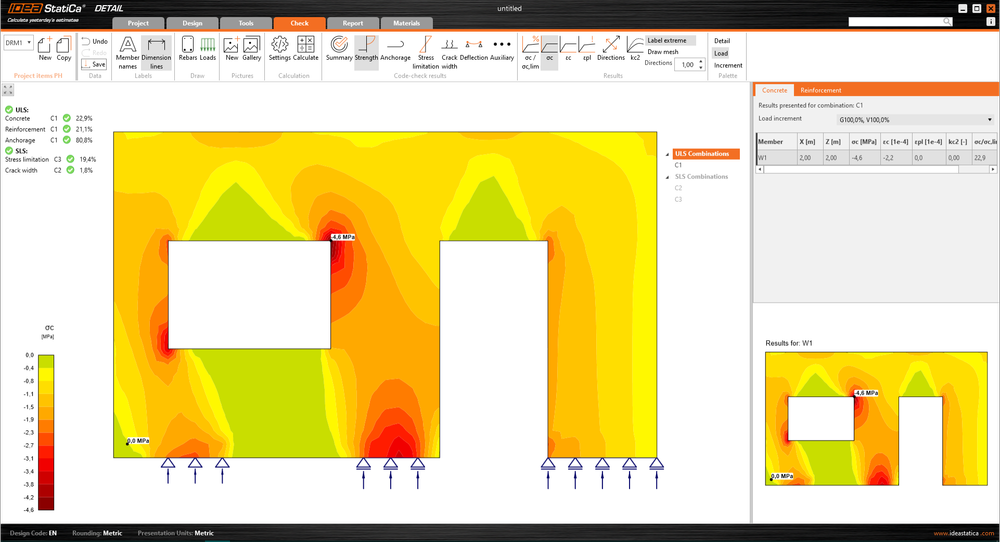Viewport: 1000px width, 542px height.
Task: Select the ULS Combinations group
Action: pos(706,154)
